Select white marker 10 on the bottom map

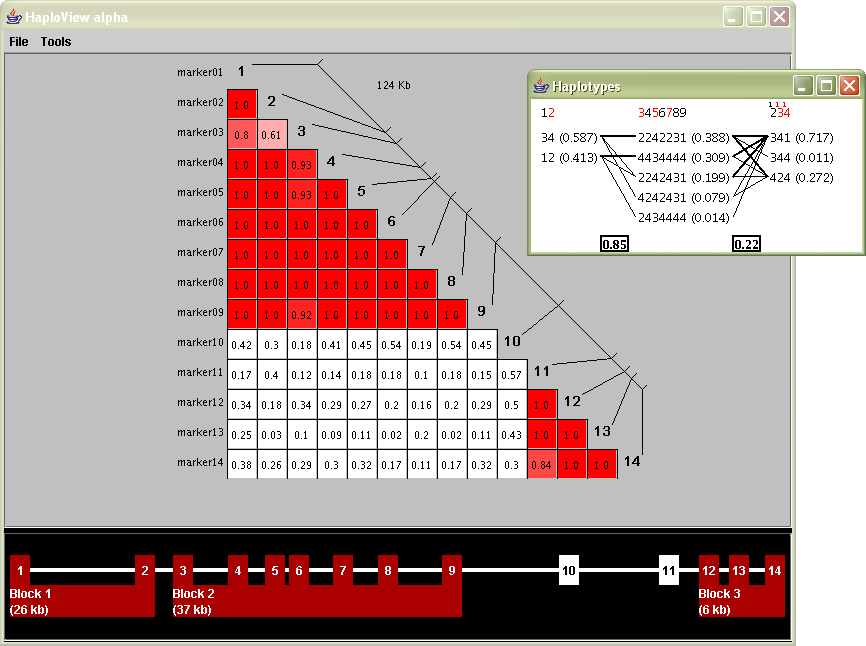[569, 570]
